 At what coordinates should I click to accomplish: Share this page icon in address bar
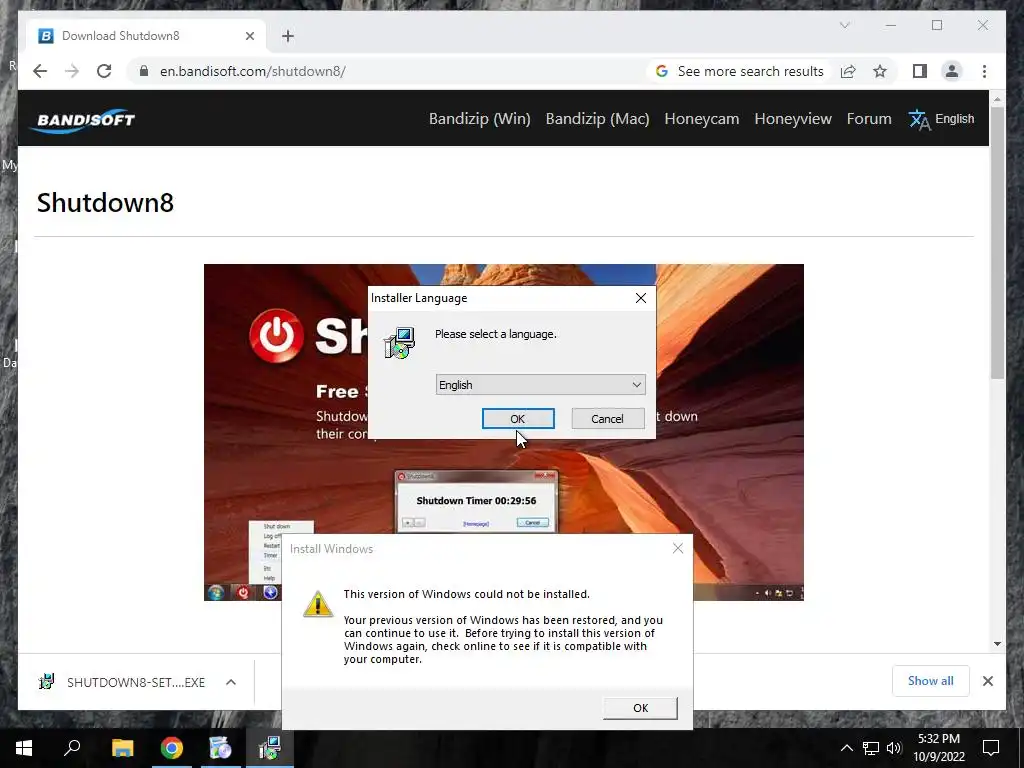[x=848, y=71]
